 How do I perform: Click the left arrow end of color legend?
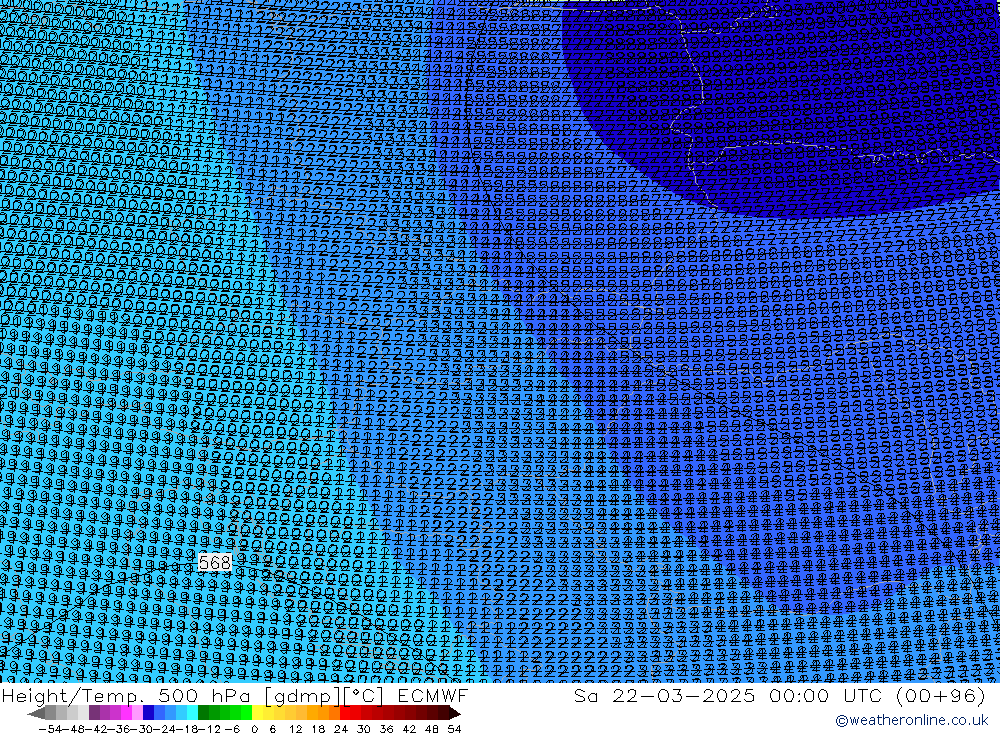[36, 713]
